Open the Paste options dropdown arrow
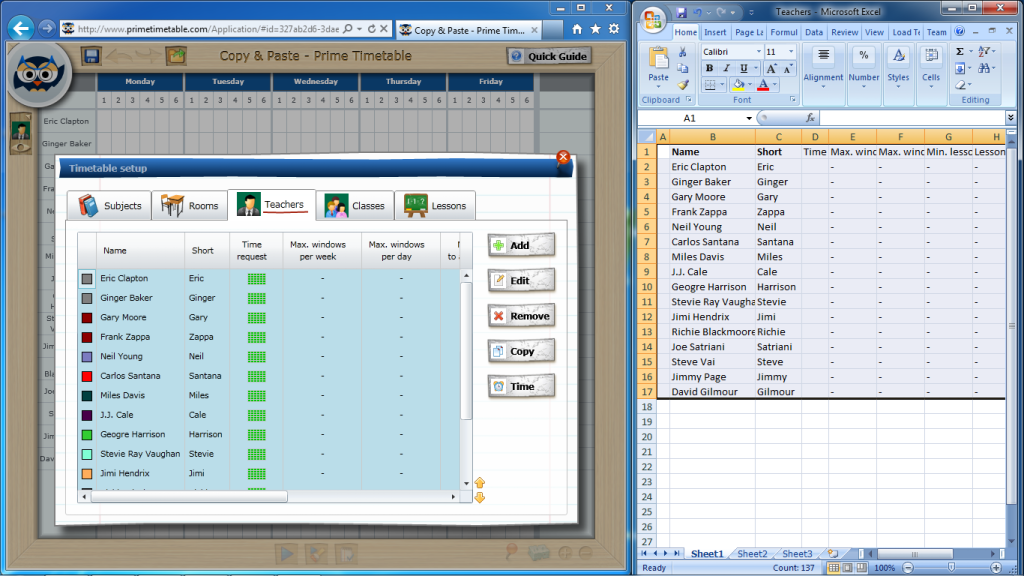Screen dimensions: 1024x576 (658, 86)
